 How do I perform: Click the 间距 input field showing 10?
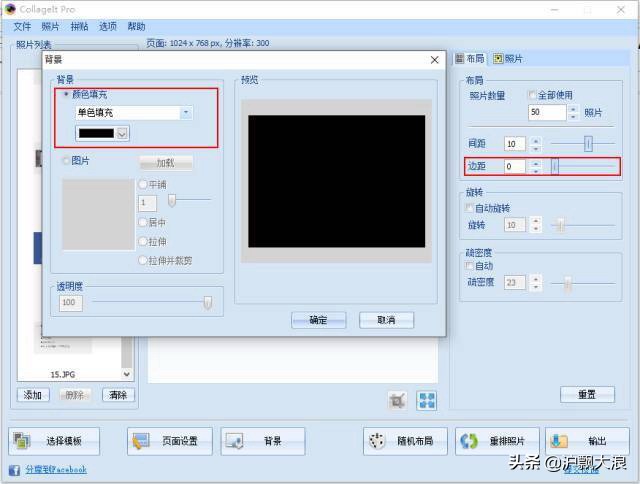tap(514, 144)
